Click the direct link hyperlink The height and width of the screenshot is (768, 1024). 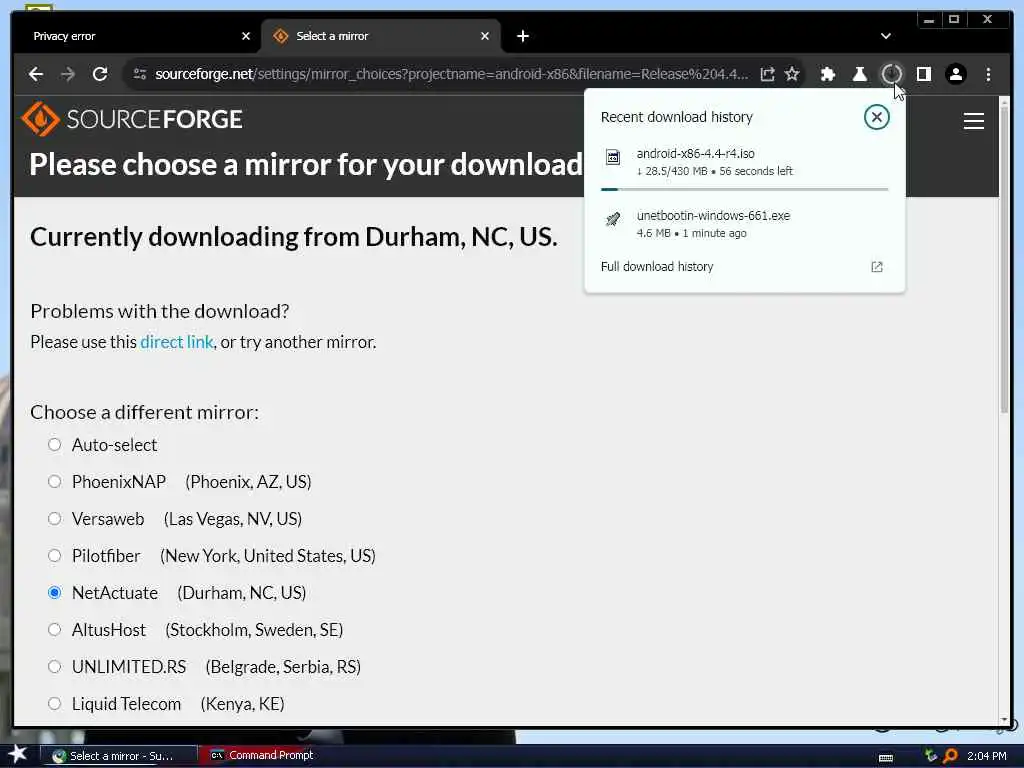pyautogui.click(x=177, y=342)
